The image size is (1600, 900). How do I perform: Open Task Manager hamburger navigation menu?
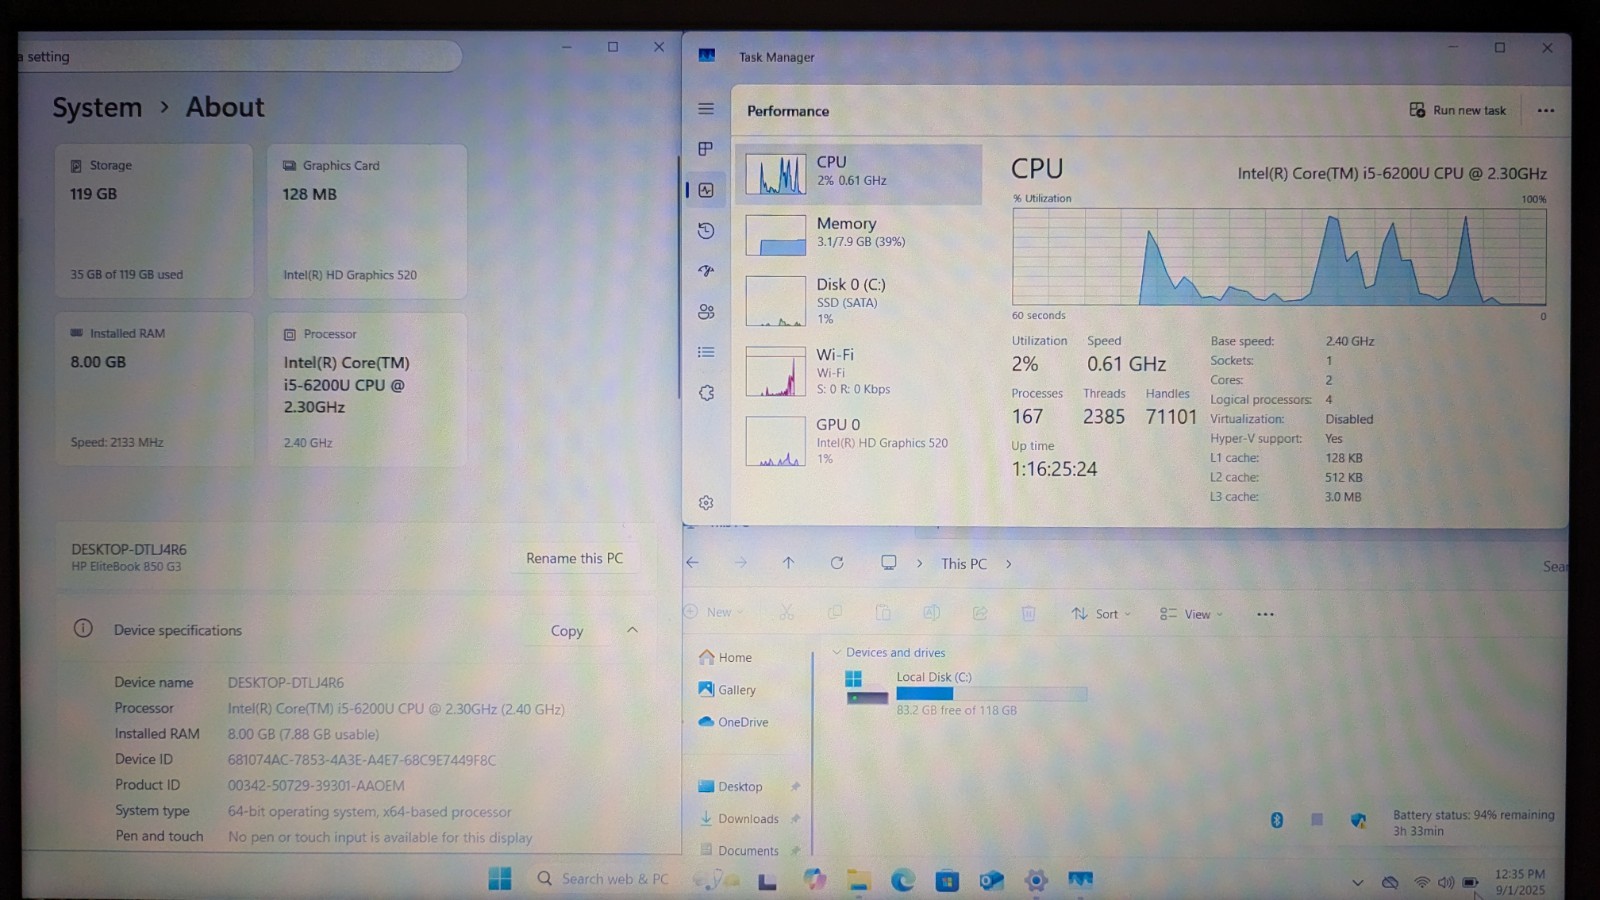[x=706, y=109]
